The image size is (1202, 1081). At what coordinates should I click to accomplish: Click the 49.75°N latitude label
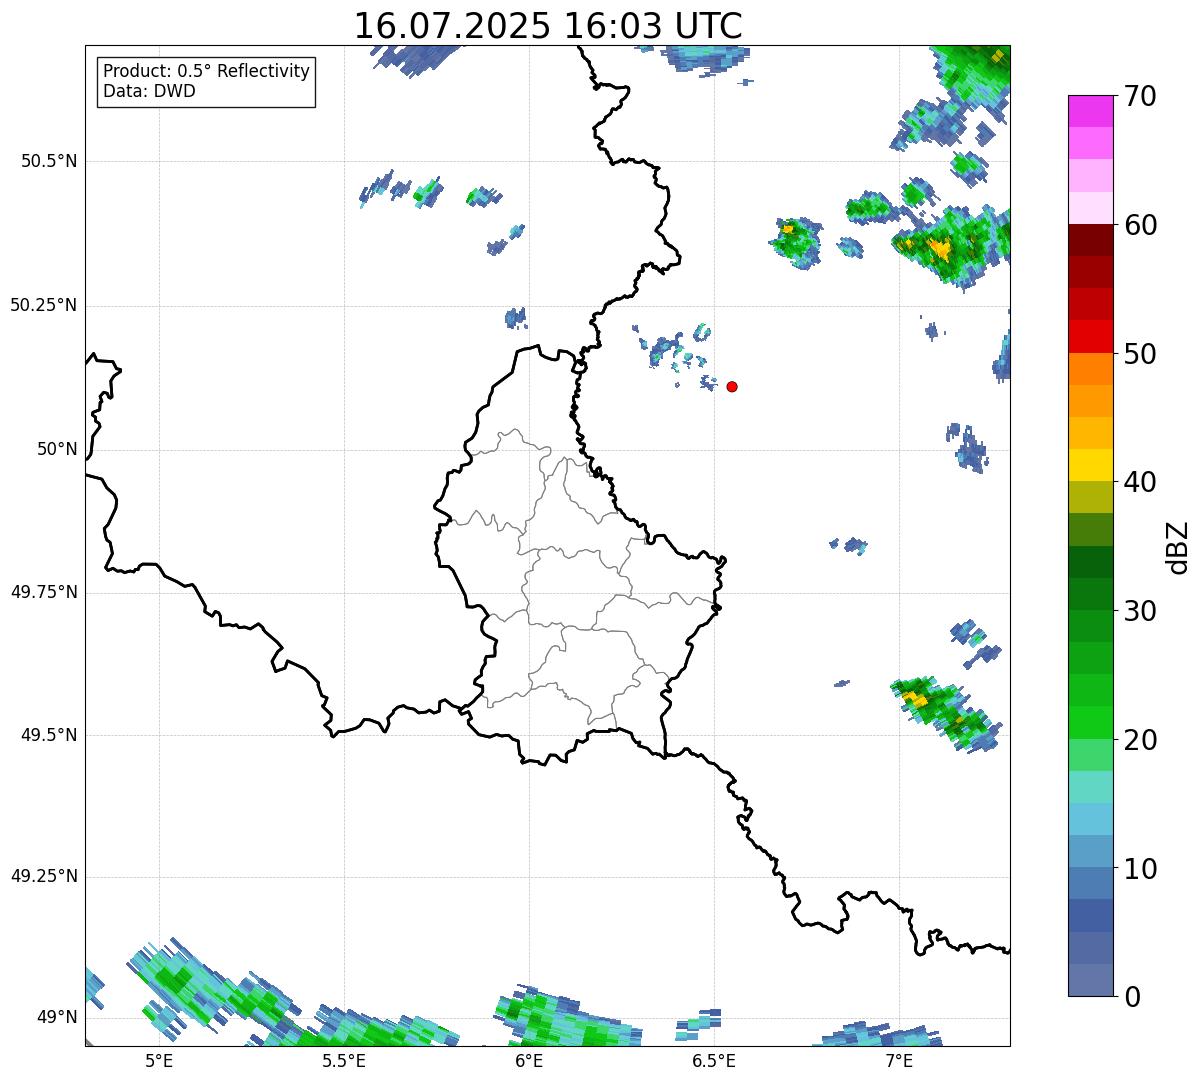pyautogui.click(x=43, y=592)
